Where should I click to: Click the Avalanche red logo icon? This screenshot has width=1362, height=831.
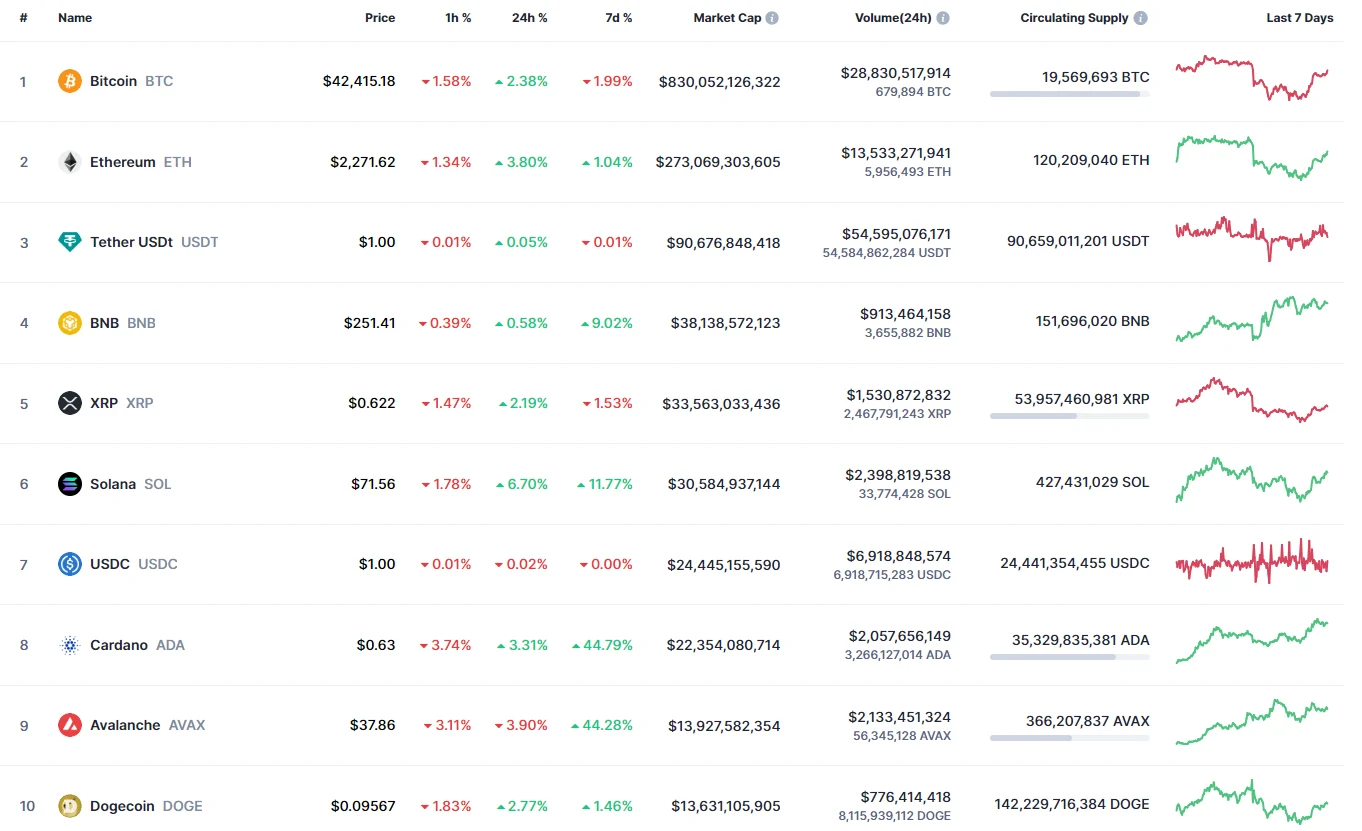click(x=70, y=725)
